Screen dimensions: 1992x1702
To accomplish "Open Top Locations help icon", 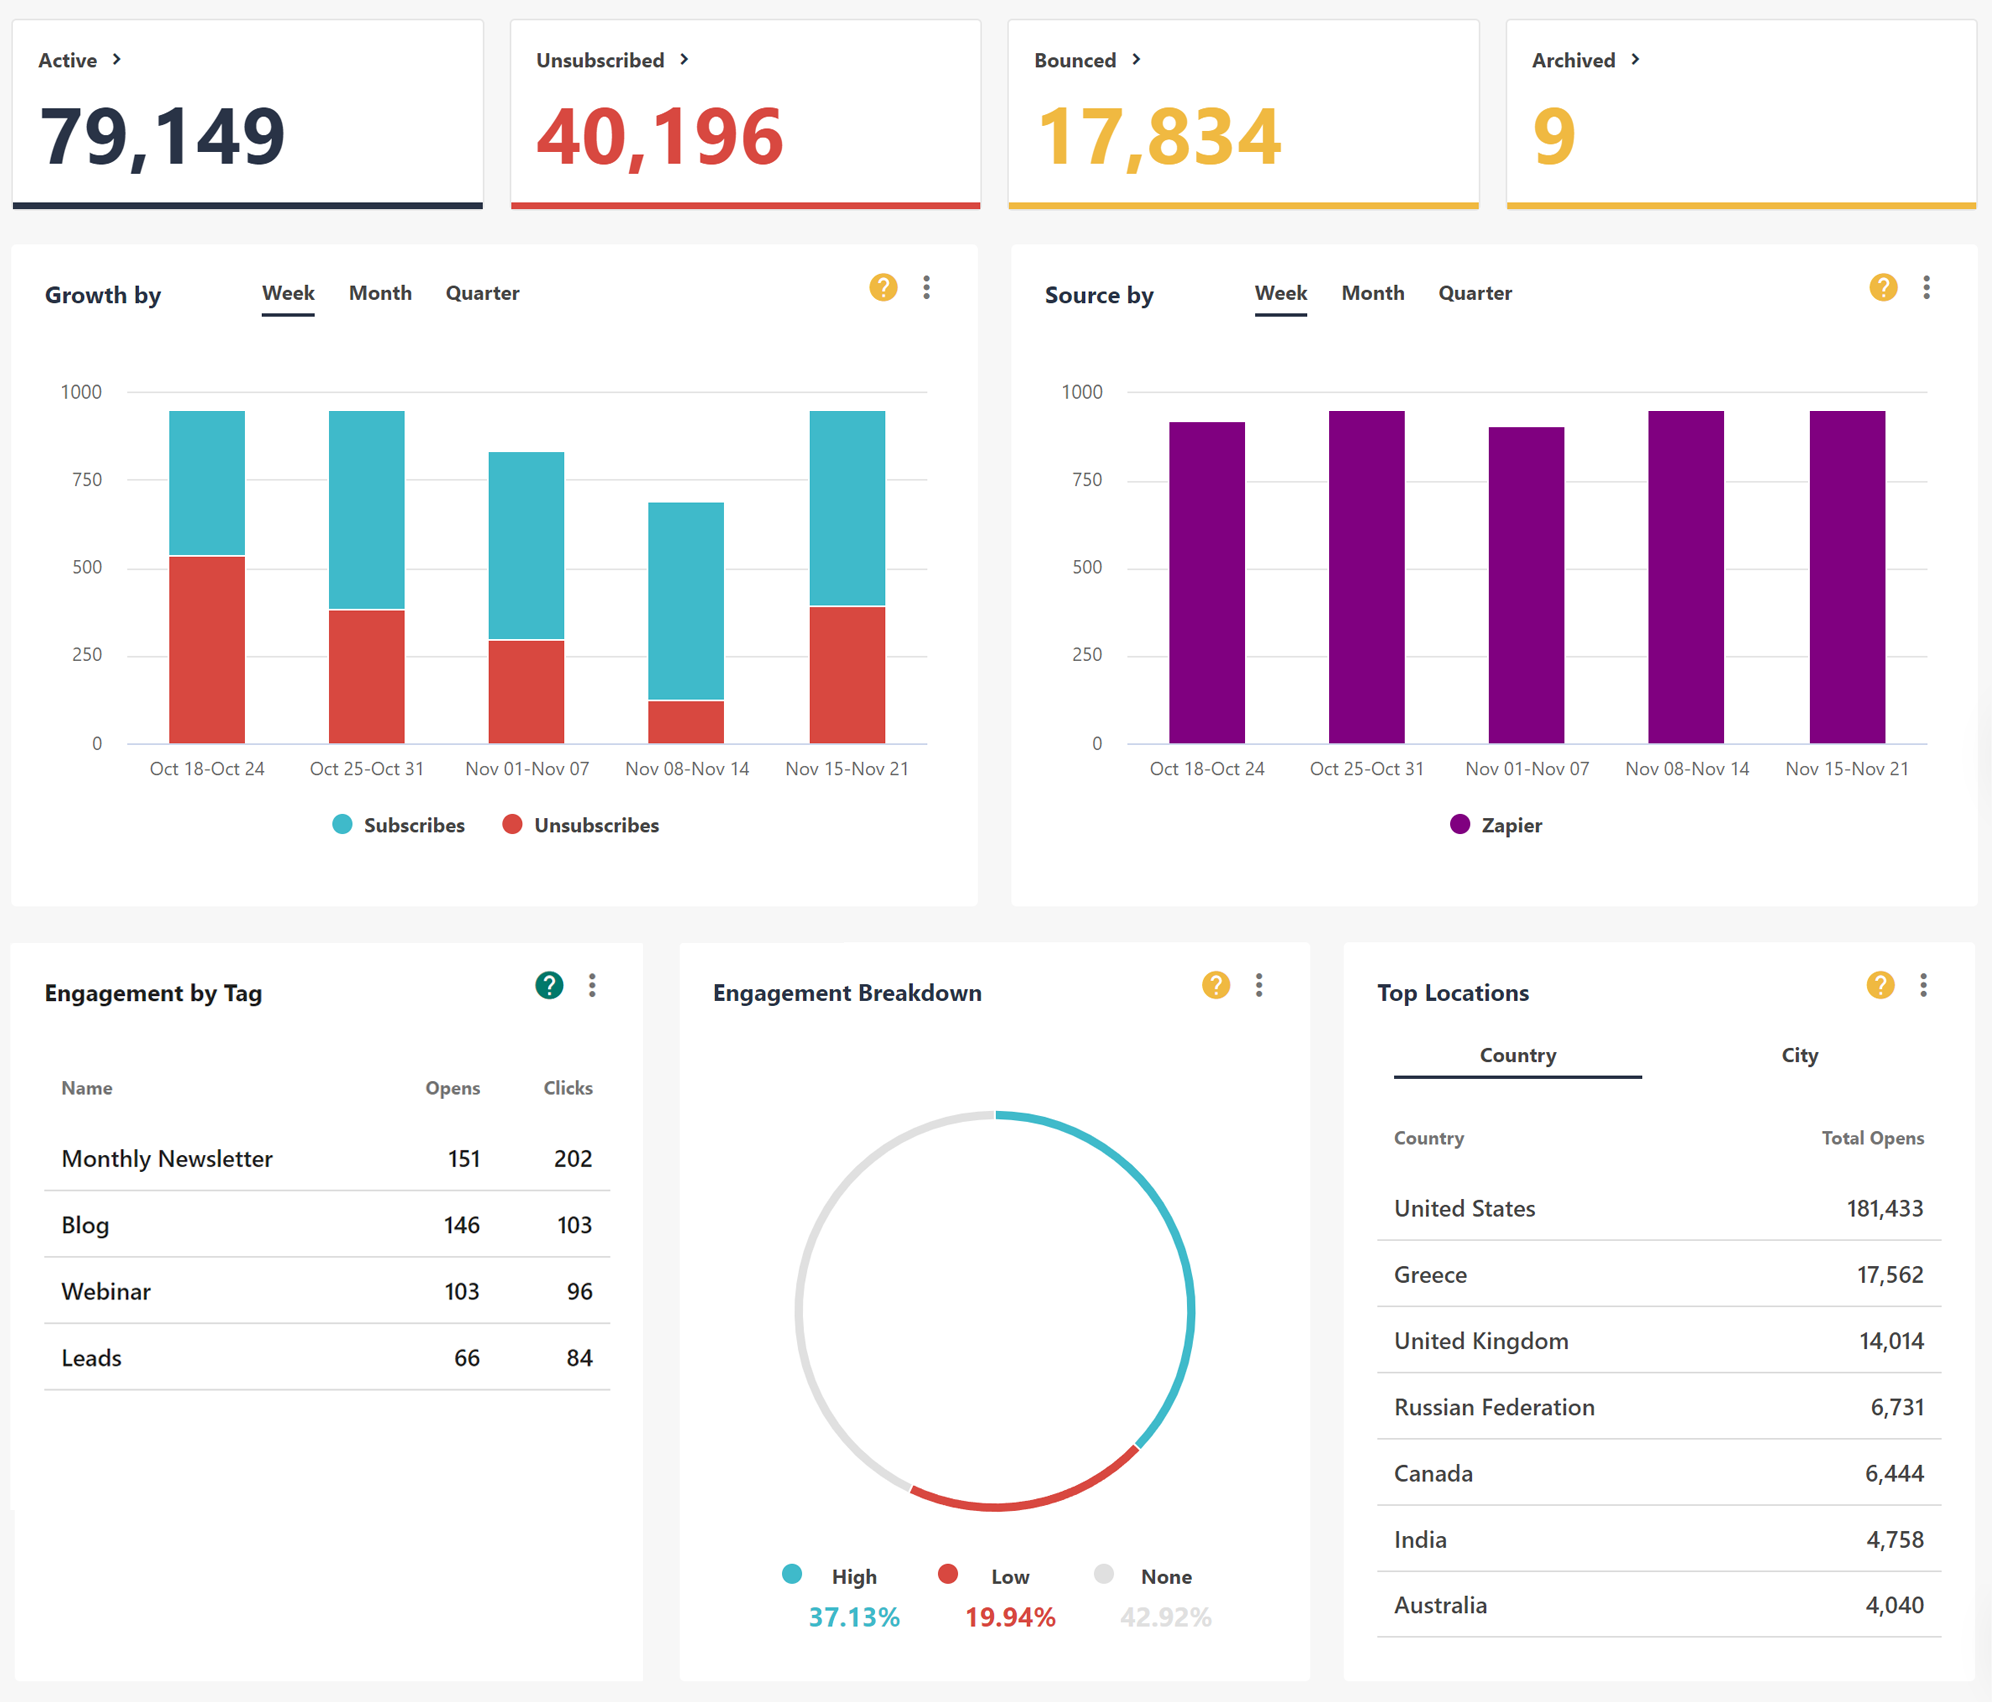I will (1880, 985).
